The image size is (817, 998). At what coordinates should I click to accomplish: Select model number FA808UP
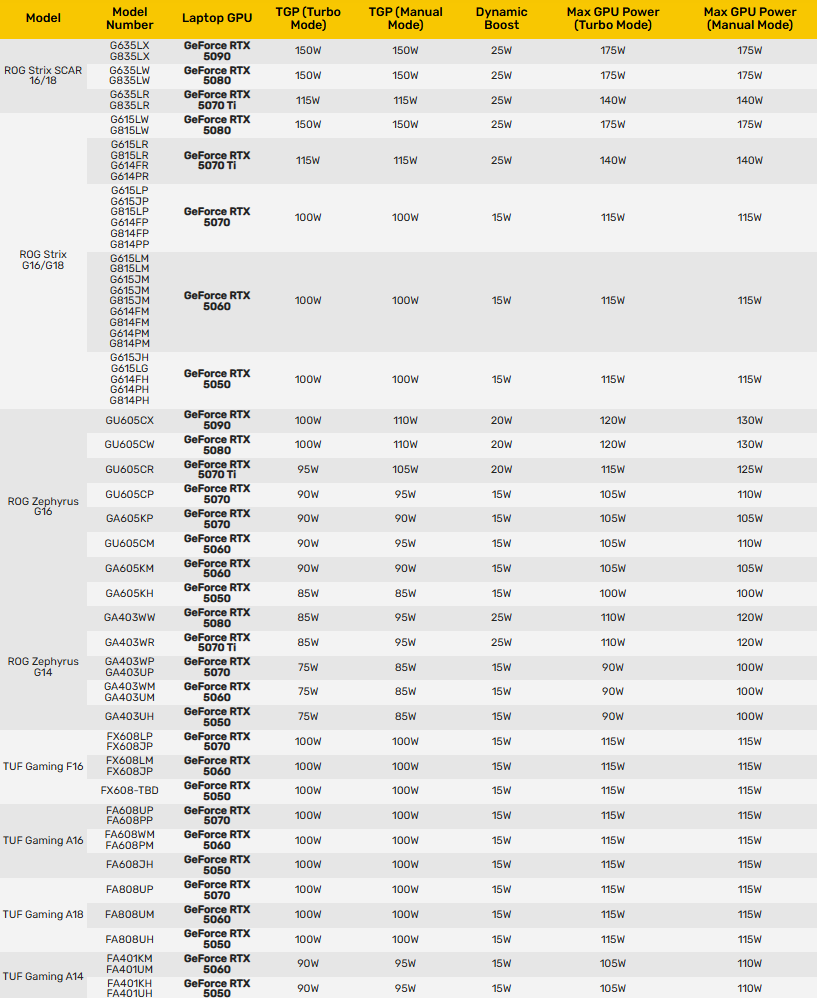tap(130, 889)
